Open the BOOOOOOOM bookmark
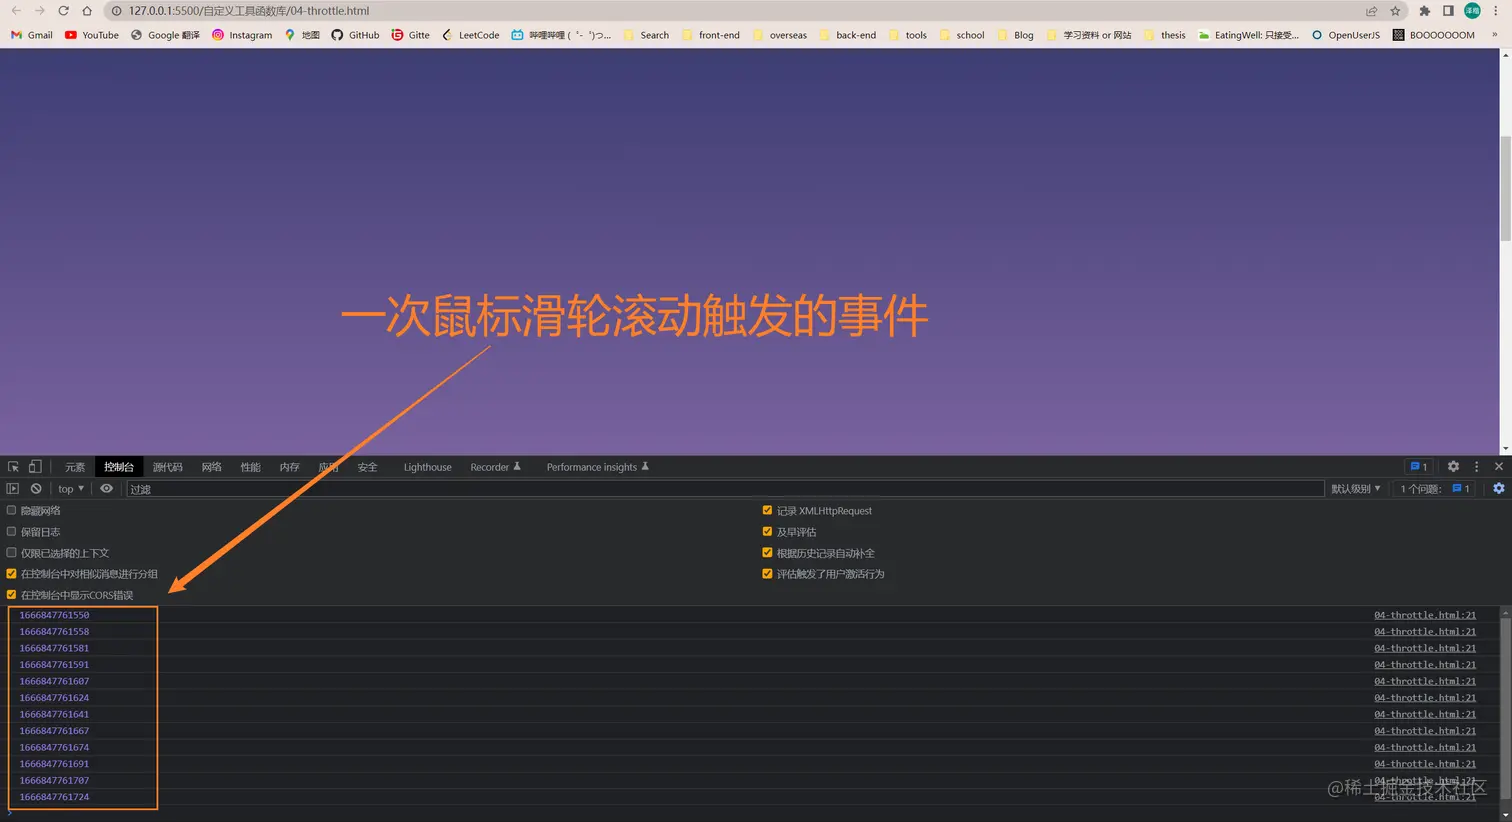The width and height of the screenshot is (1512, 822). (x=1433, y=35)
